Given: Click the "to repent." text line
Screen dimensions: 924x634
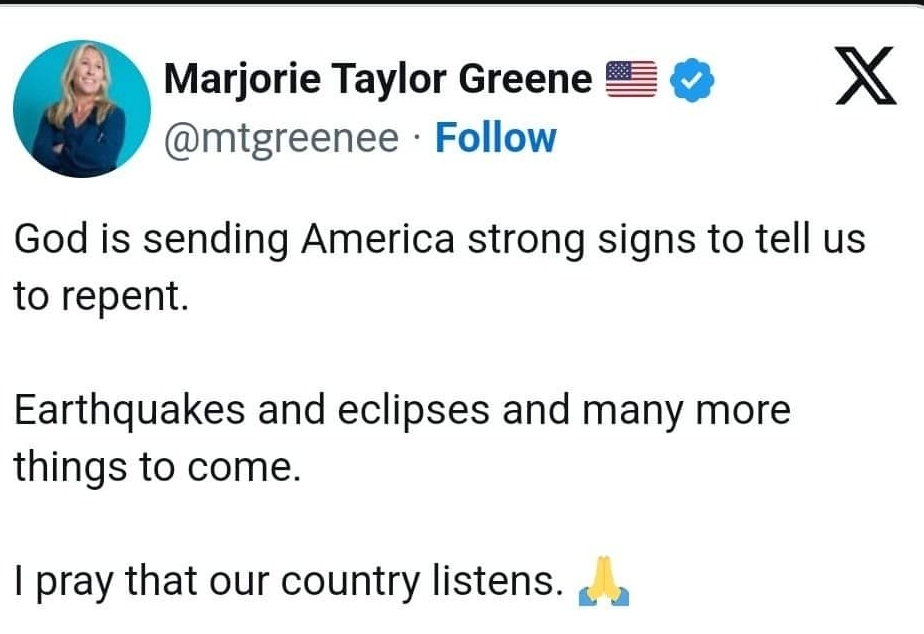Looking at the screenshot, I should point(101,296).
